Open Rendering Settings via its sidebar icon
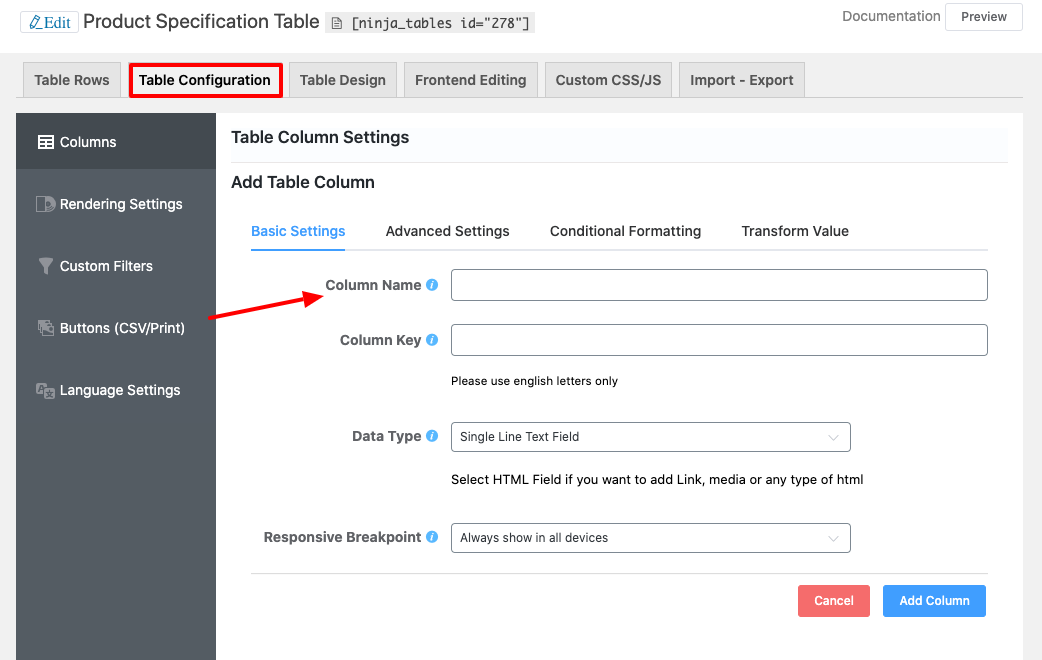 tap(45, 203)
